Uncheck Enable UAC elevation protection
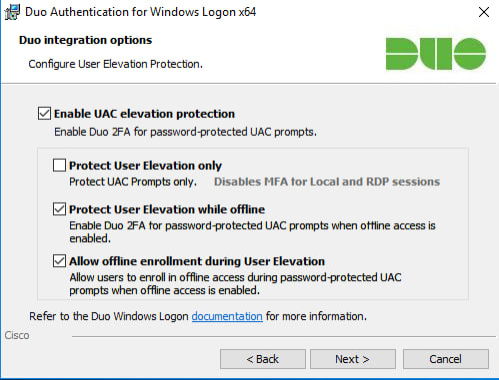Screen dimensions: 499x380 44,113
